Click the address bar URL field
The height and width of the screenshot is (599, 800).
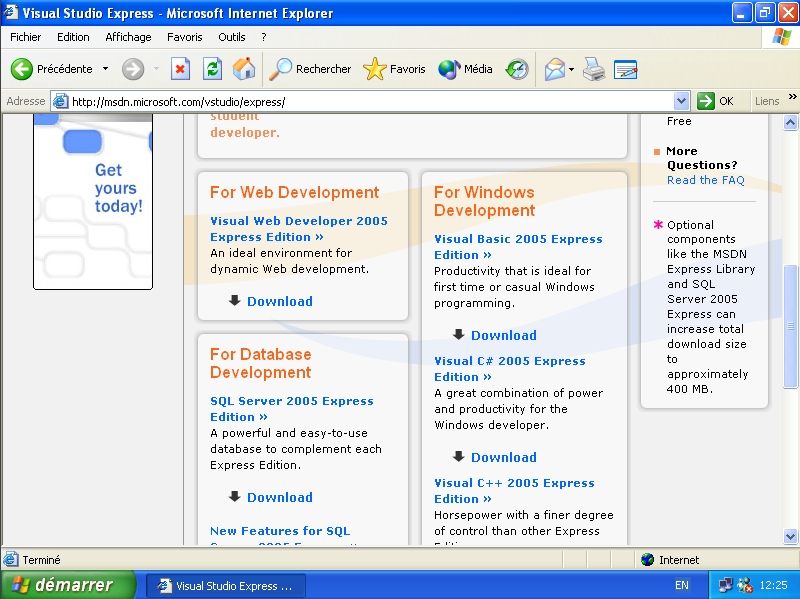click(x=370, y=101)
